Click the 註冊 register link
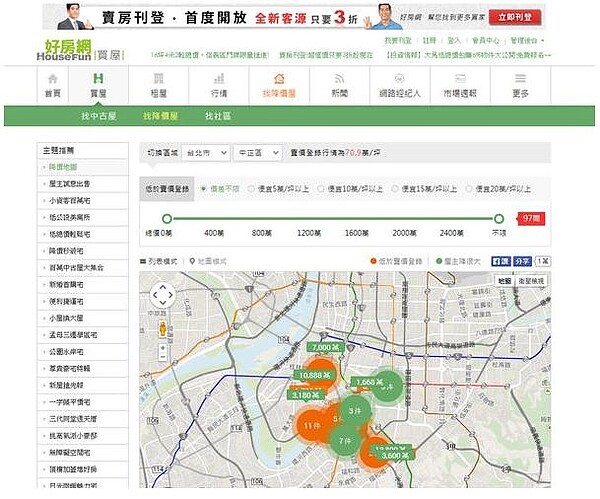The image size is (600, 499). tap(429, 41)
